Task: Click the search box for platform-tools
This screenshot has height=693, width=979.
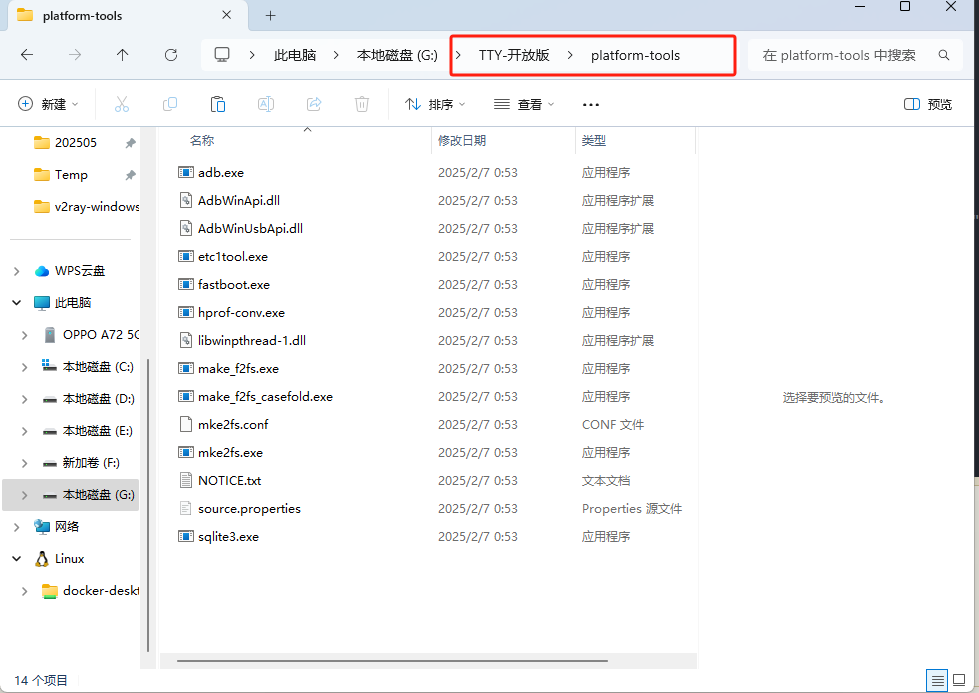Action: 845,55
